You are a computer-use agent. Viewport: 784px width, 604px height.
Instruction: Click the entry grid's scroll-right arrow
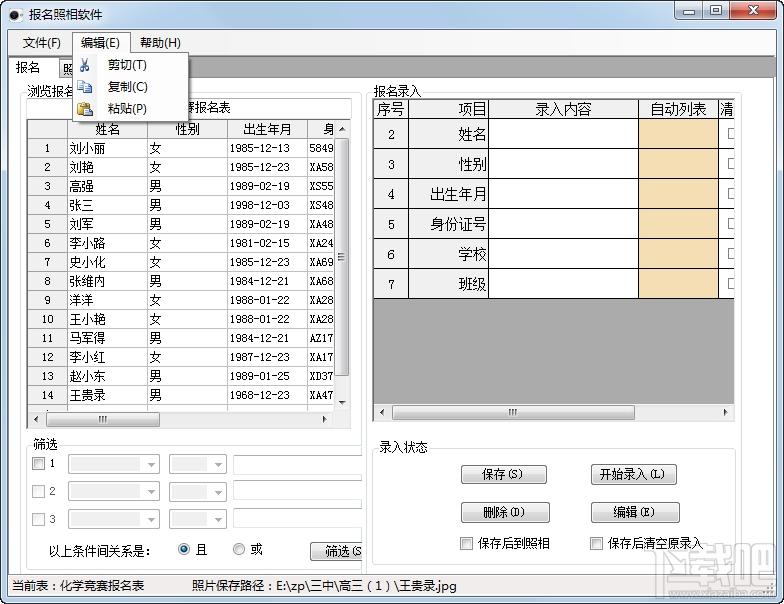pyautogui.click(x=725, y=412)
